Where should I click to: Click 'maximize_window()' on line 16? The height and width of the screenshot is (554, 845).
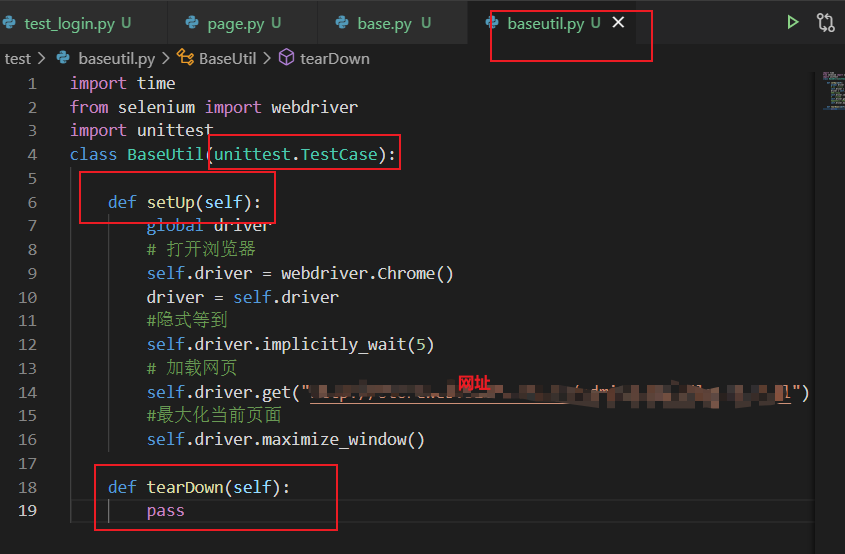343,439
